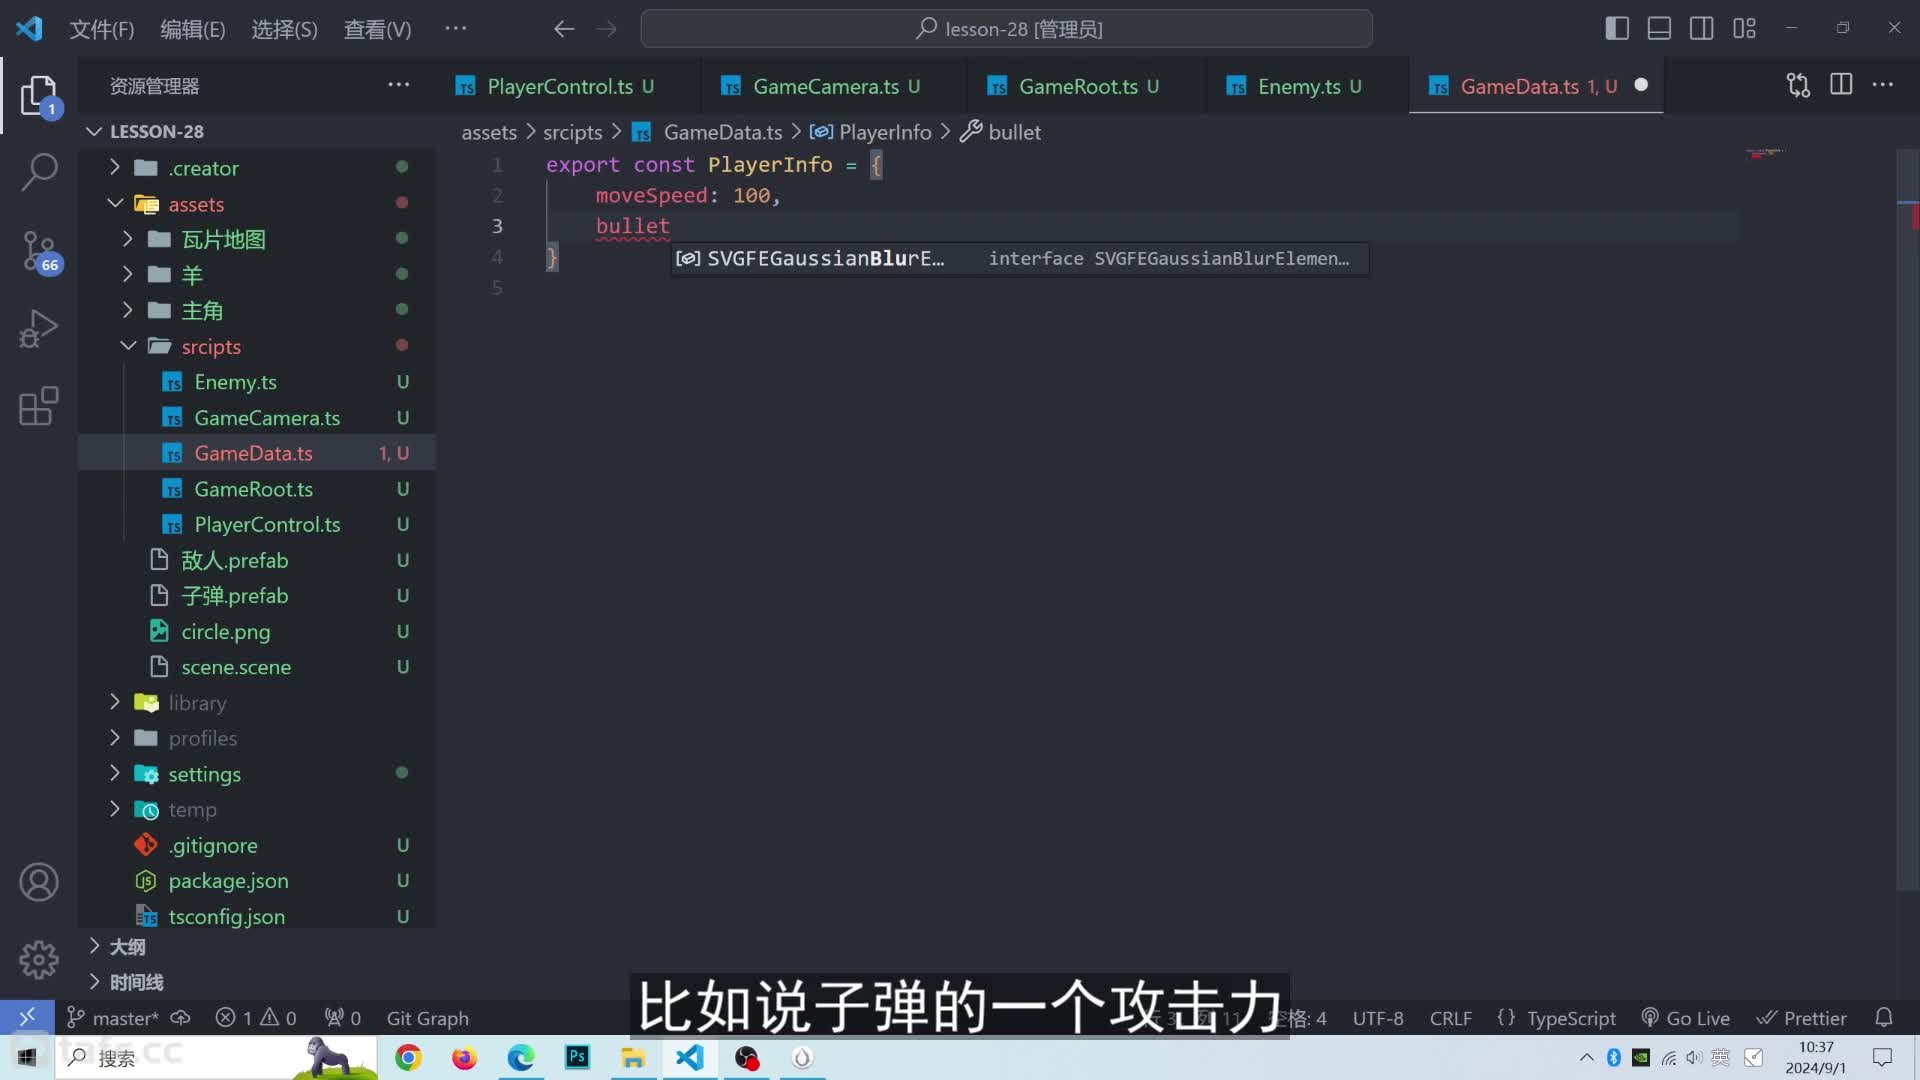Switch to the Enemy.ts editor tab
Viewport: 1920px width, 1080px height.
pyautogui.click(x=1309, y=86)
